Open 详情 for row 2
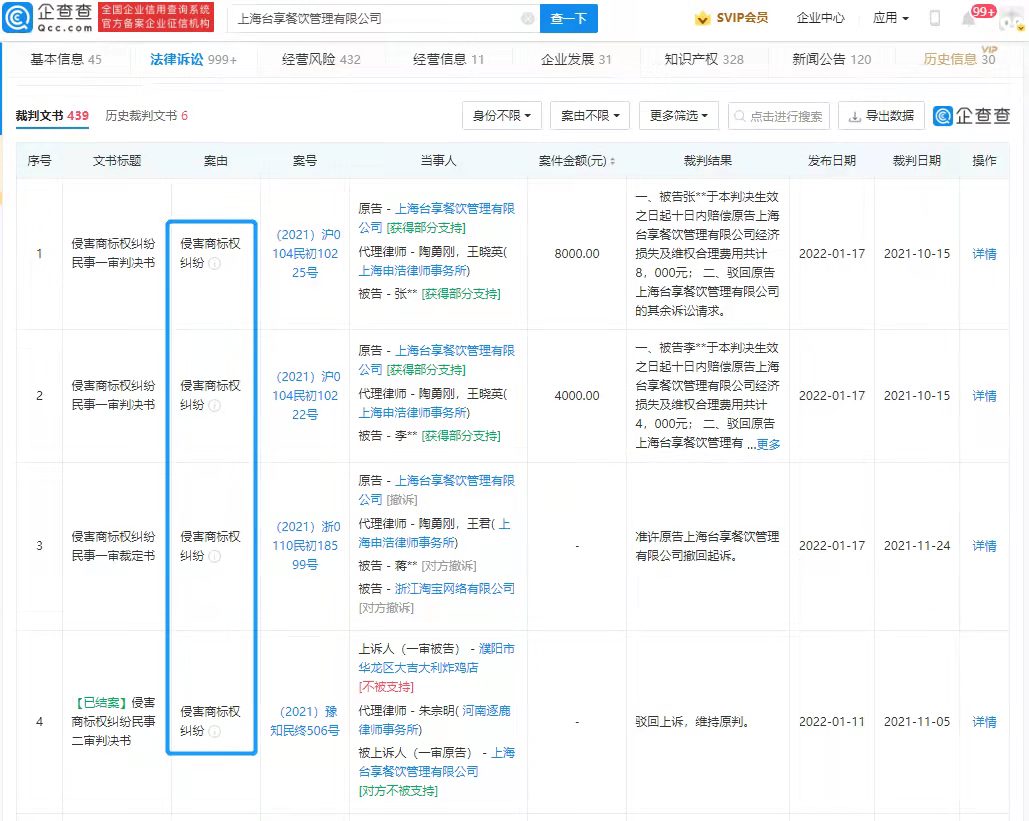The height and width of the screenshot is (821, 1029). tap(984, 396)
